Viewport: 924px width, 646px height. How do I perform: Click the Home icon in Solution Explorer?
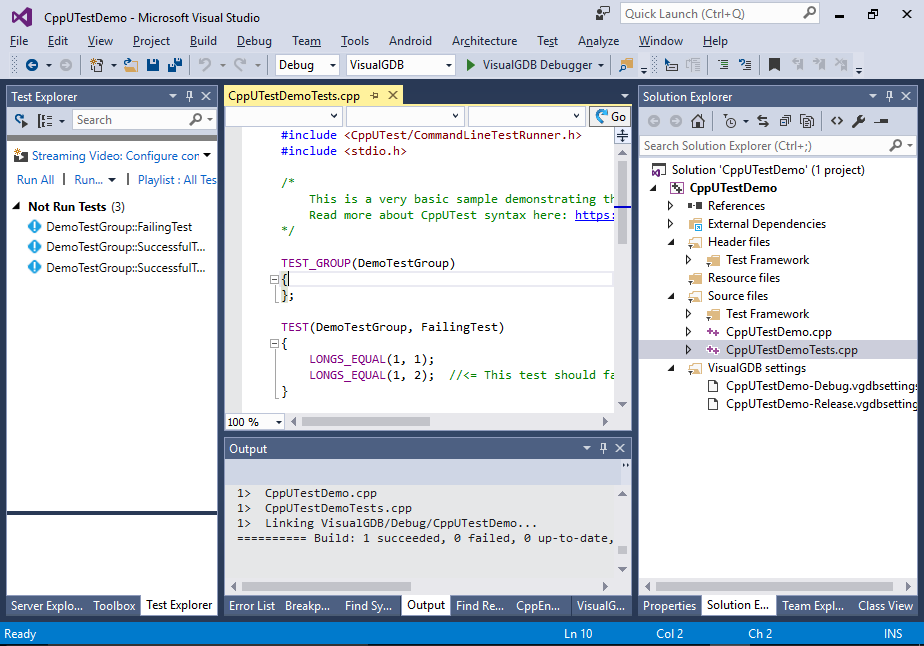click(698, 121)
